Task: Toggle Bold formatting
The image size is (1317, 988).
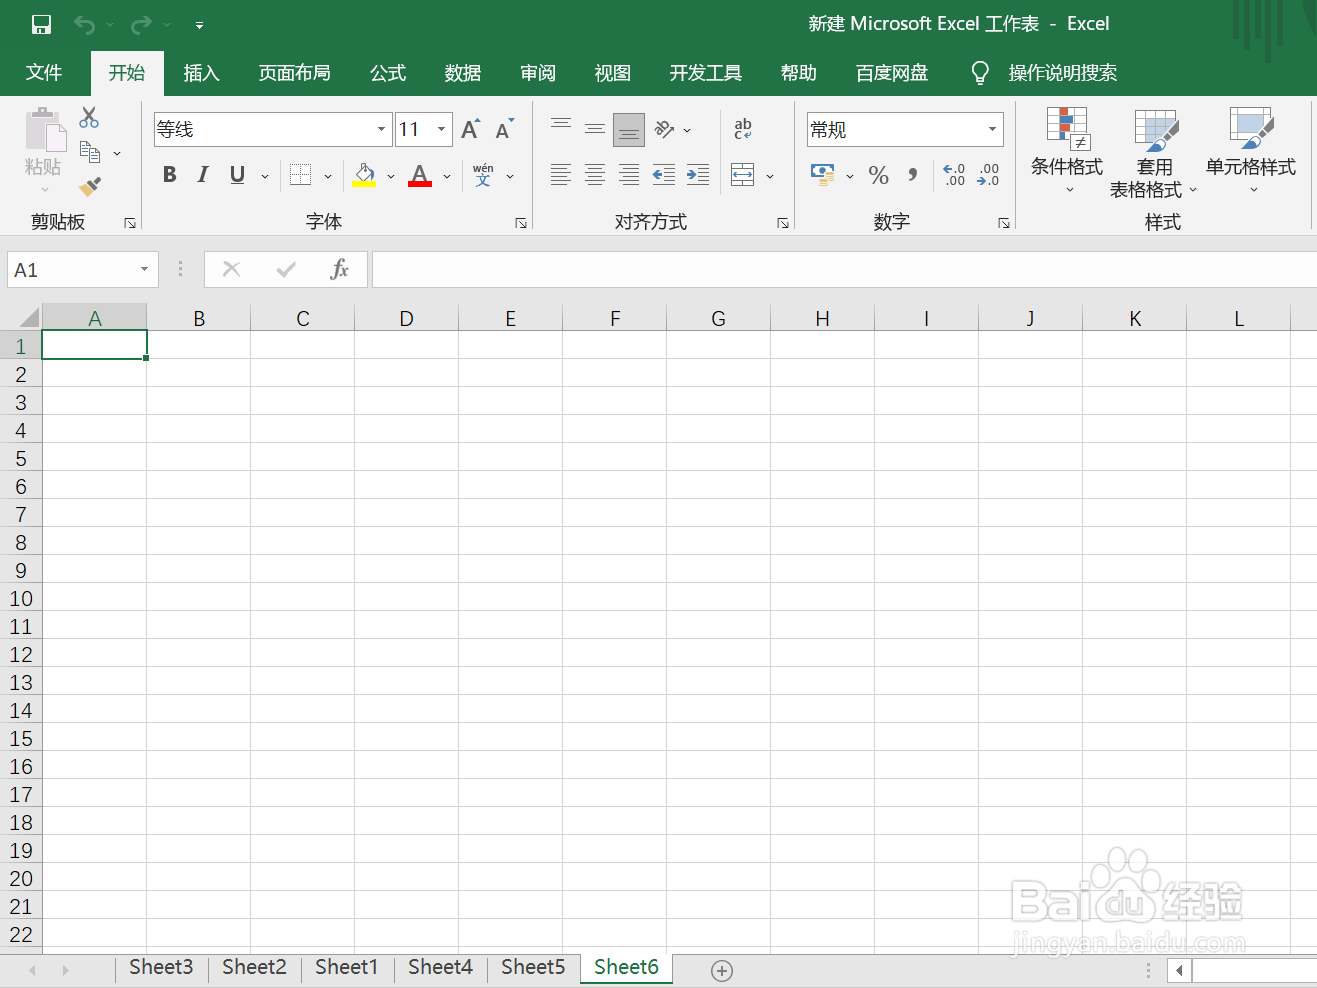Action: pyautogui.click(x=170, y=175)
